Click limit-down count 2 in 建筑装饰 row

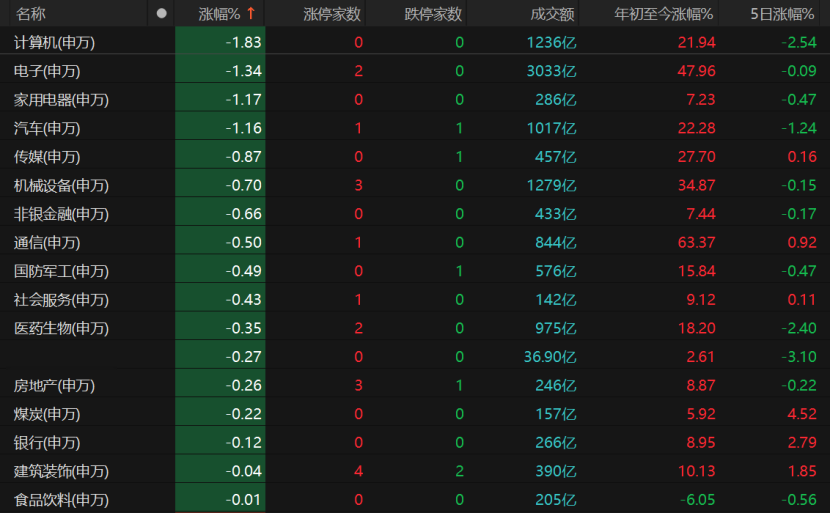click(x=459, y=471)
